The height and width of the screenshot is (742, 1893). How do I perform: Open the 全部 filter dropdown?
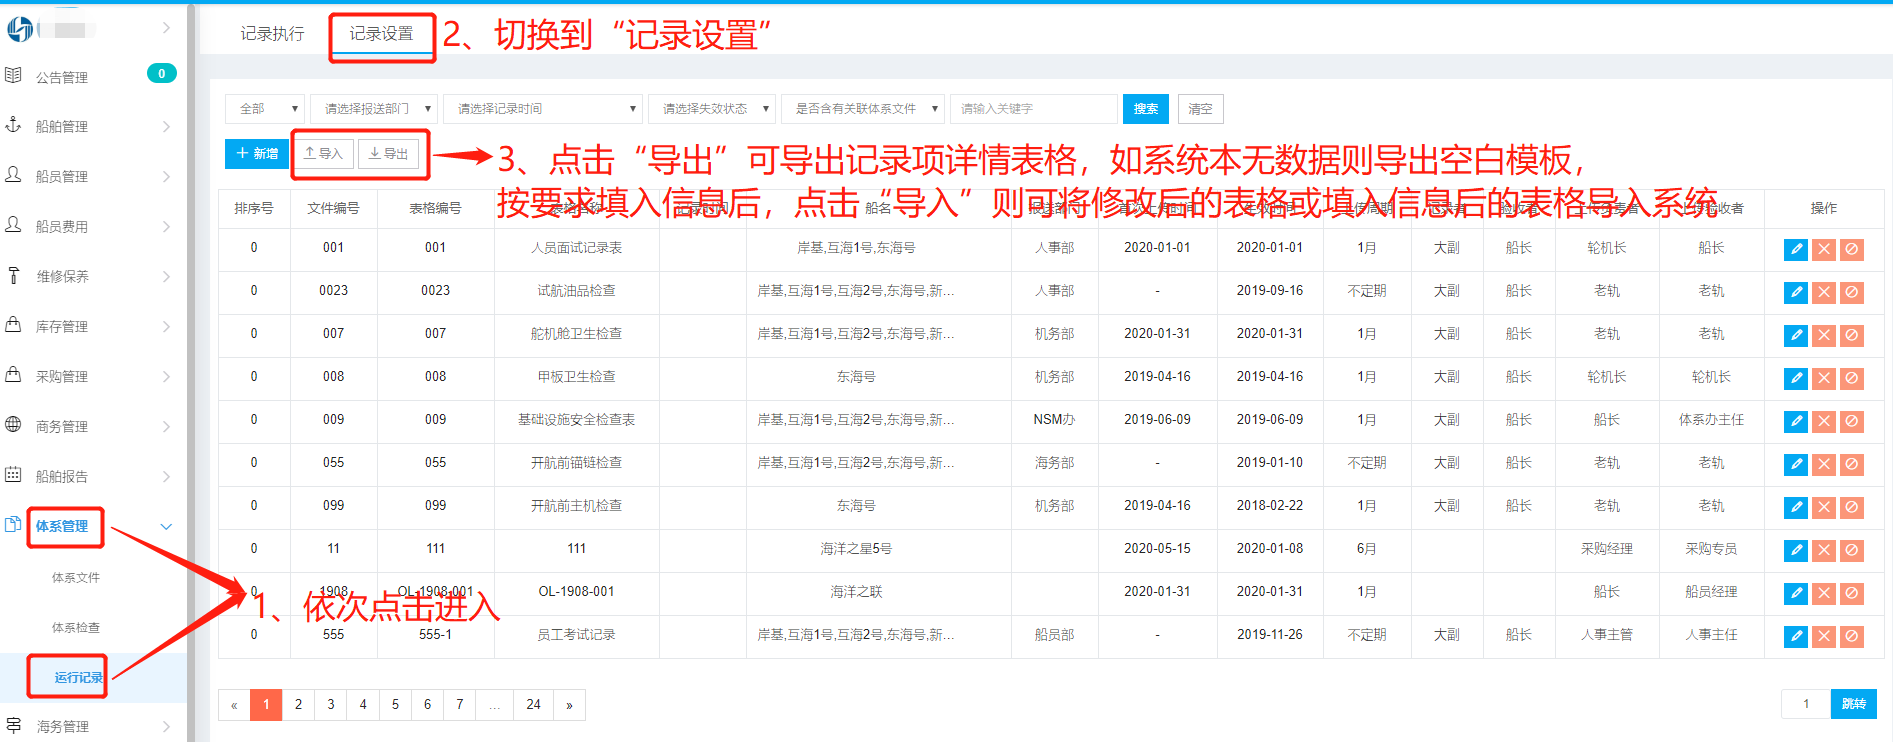tap(265, 108)
